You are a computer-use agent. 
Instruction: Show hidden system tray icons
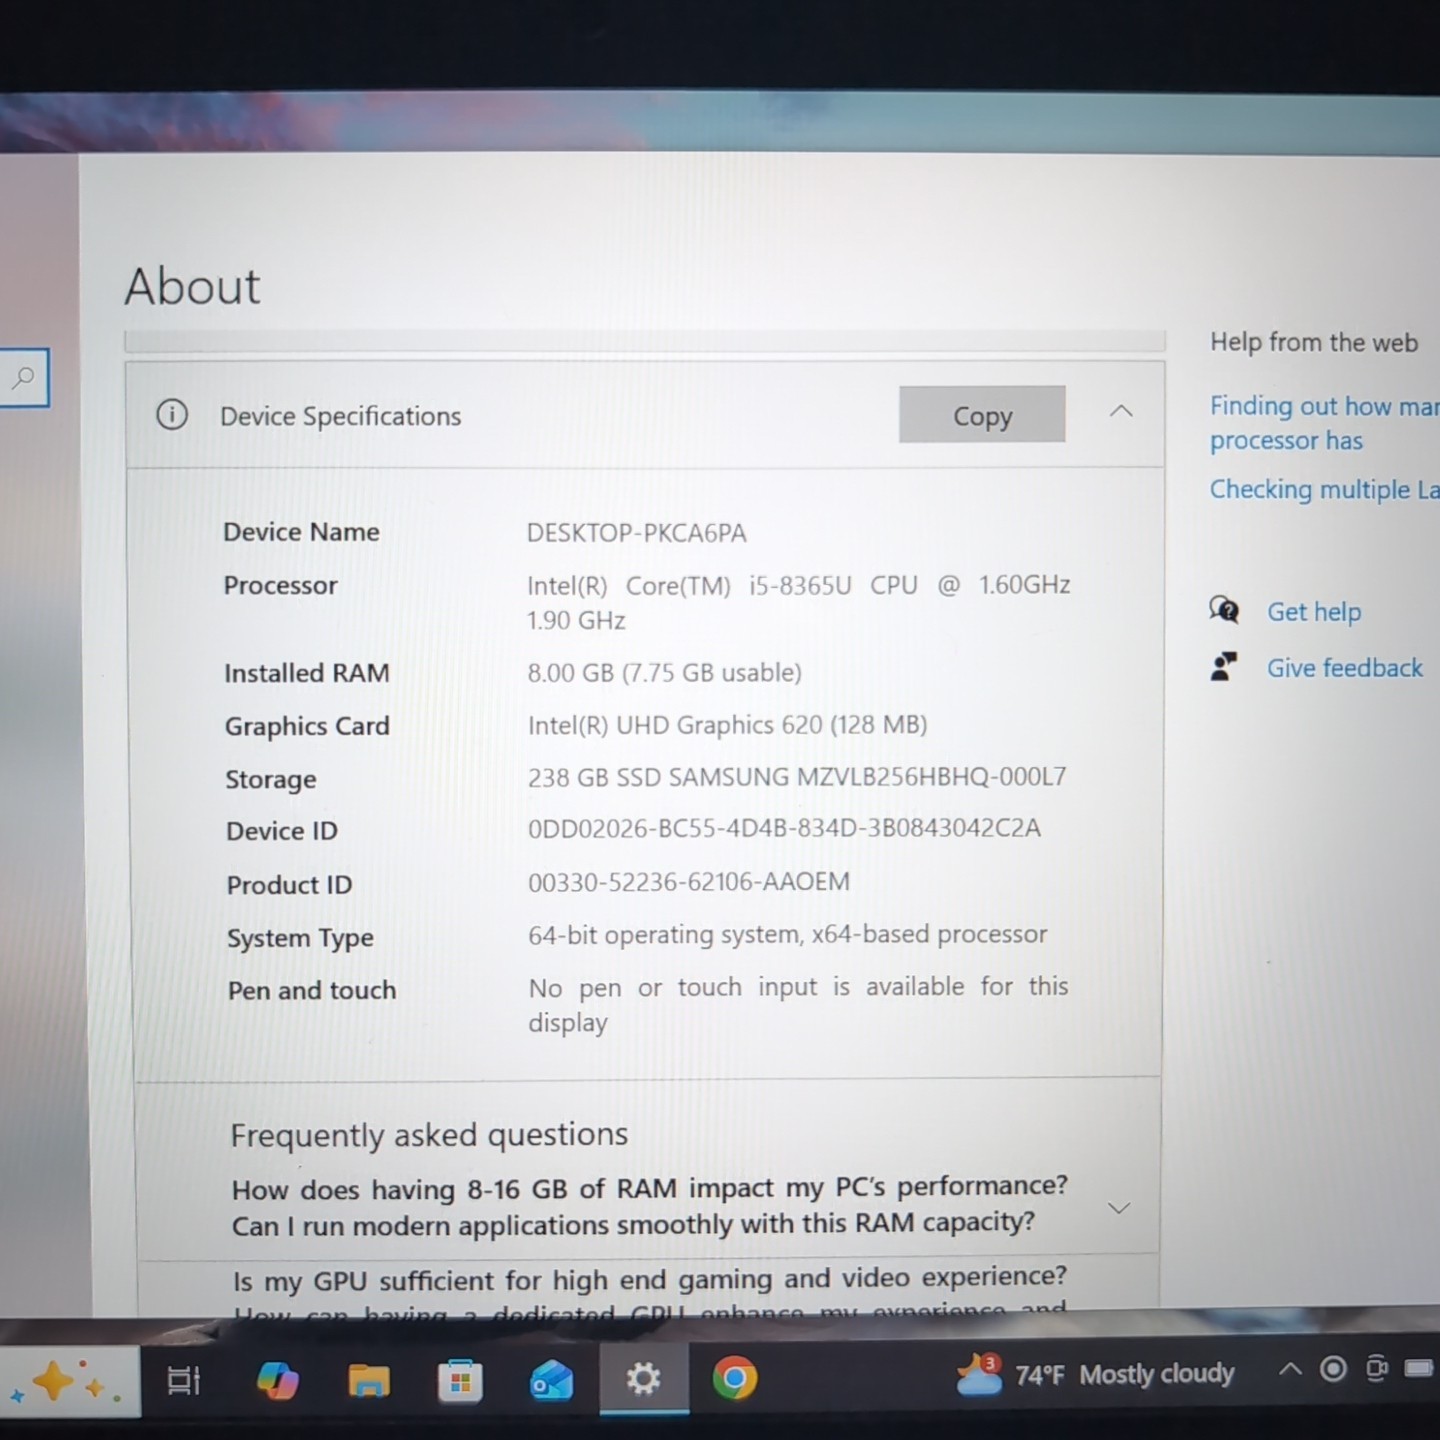click(1290, 1369)
